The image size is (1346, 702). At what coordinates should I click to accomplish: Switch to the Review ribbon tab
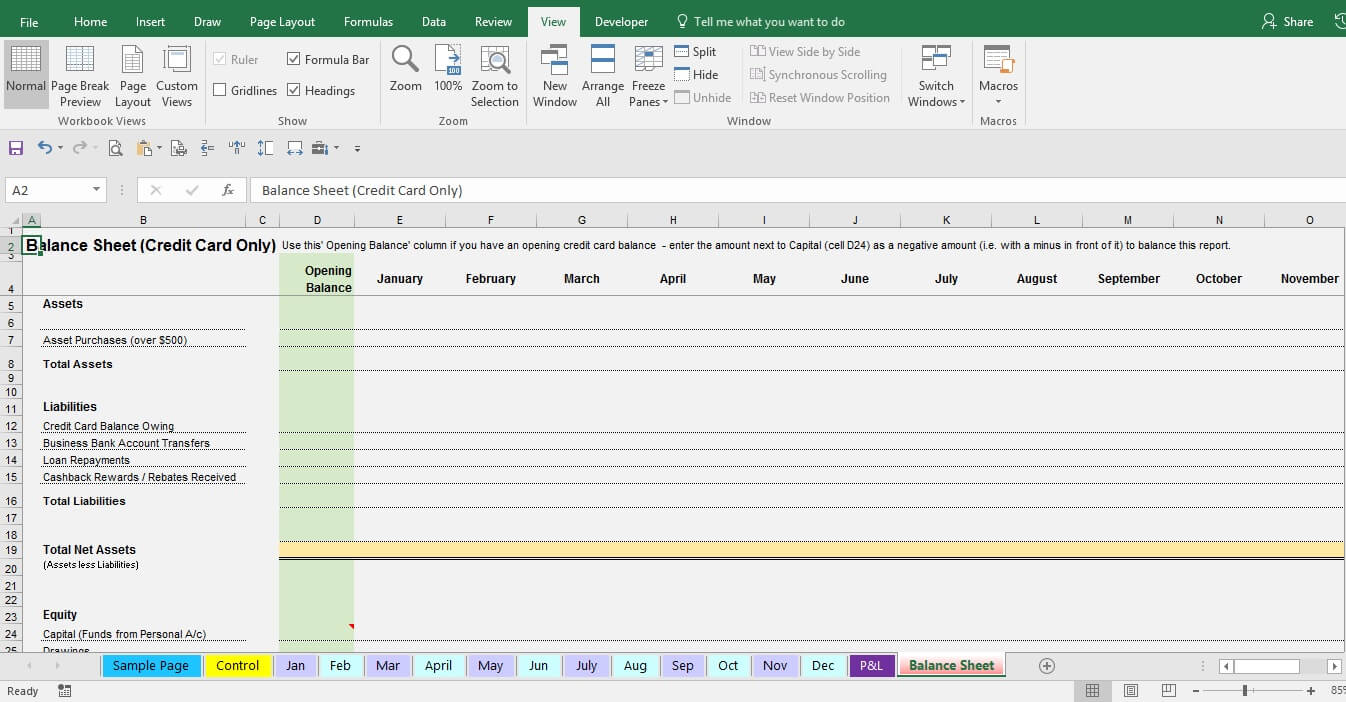493,21
